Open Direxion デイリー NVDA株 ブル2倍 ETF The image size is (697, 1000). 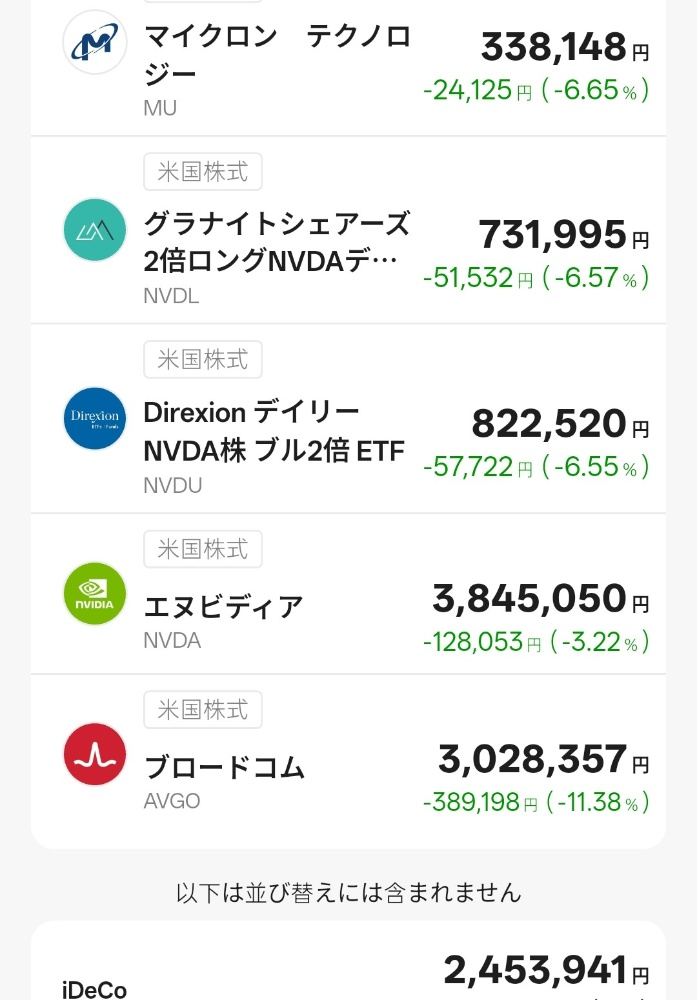pos(274,432)
